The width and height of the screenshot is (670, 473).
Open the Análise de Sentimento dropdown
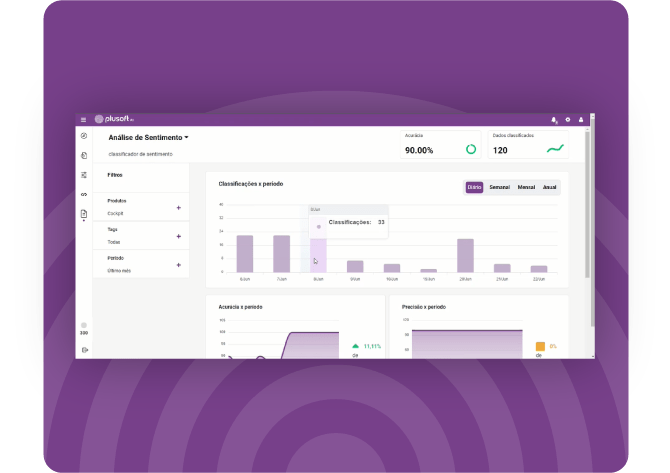(148, 138)
